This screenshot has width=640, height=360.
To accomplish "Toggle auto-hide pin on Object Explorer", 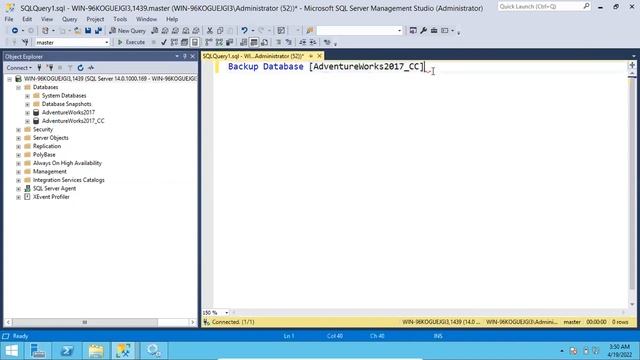I will click(x=184, y=56).
